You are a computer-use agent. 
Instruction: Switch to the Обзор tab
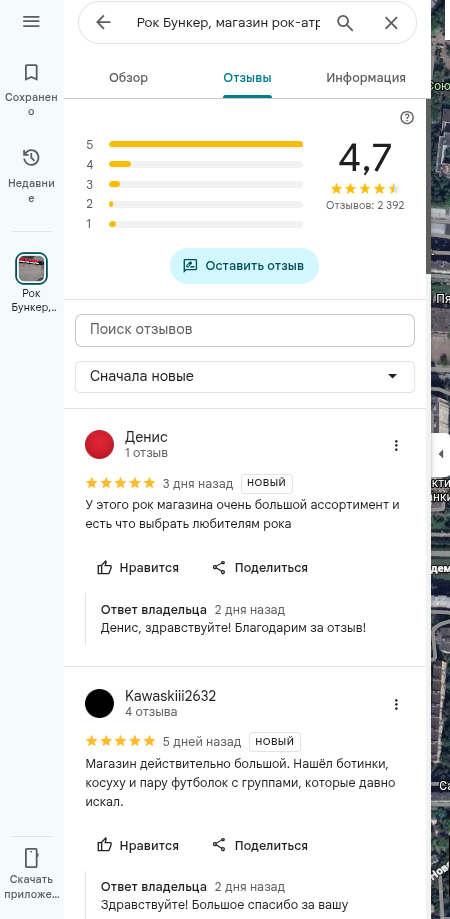128,77
